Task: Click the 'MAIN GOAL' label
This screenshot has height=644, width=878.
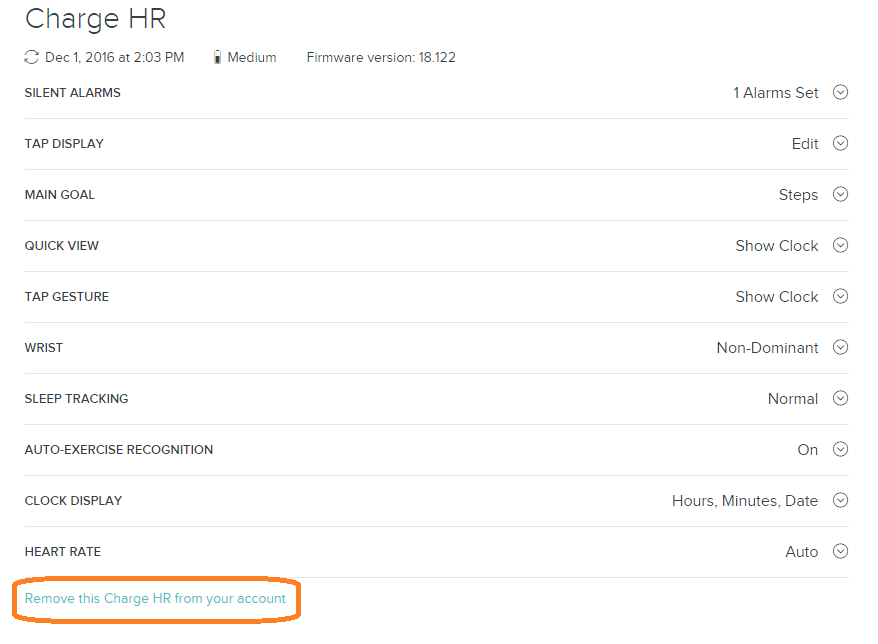Action: tap(59, 195)
